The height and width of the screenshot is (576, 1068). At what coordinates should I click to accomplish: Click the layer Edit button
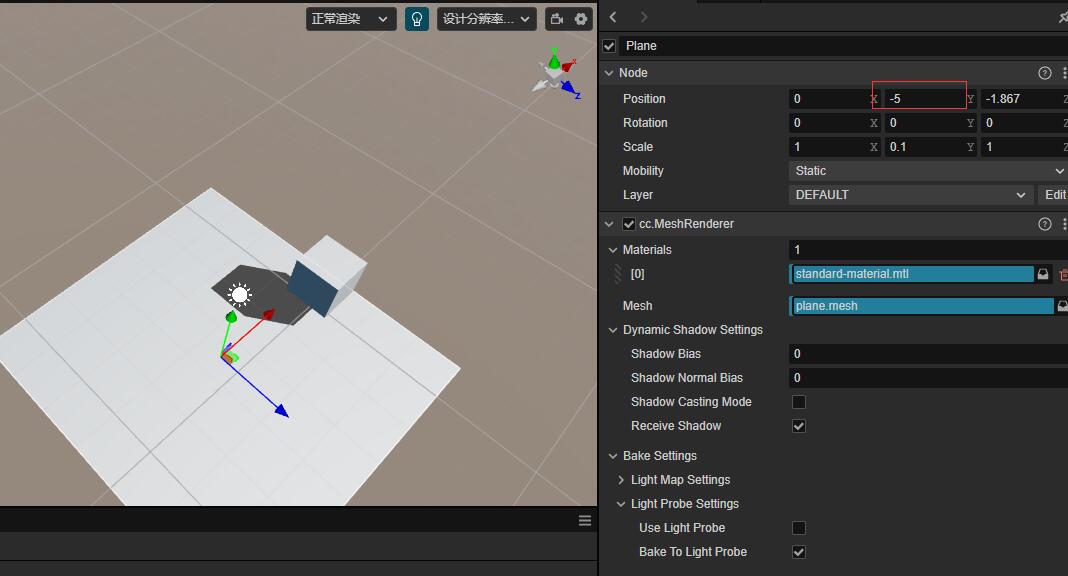click(x=1053, y=195)
